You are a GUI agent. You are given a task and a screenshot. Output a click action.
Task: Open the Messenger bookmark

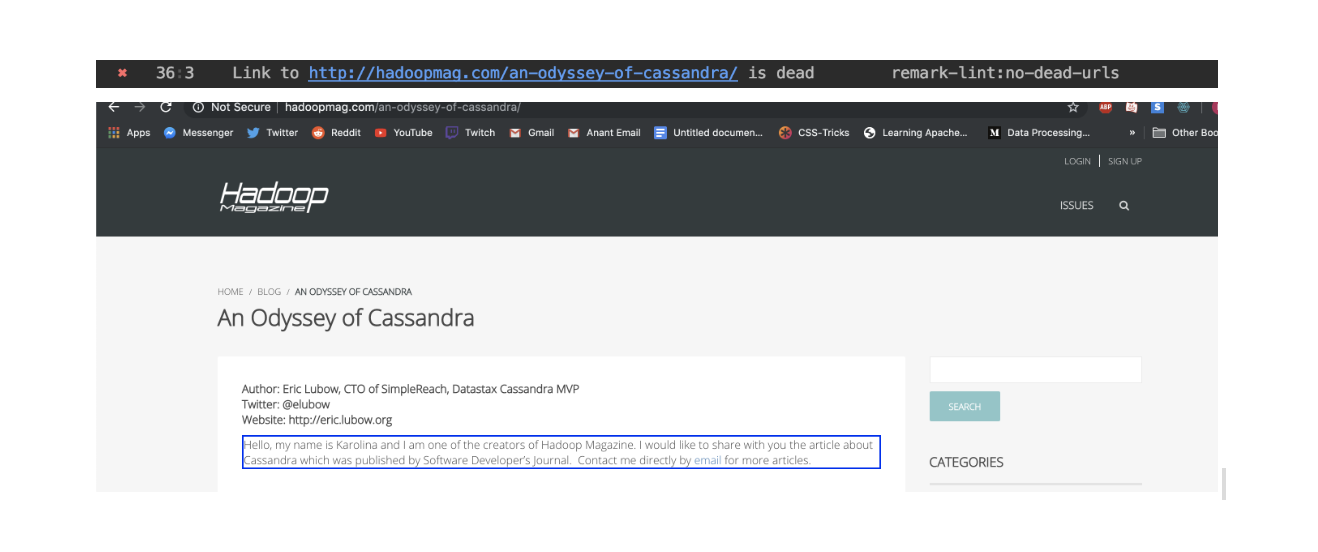pos(198,132)
